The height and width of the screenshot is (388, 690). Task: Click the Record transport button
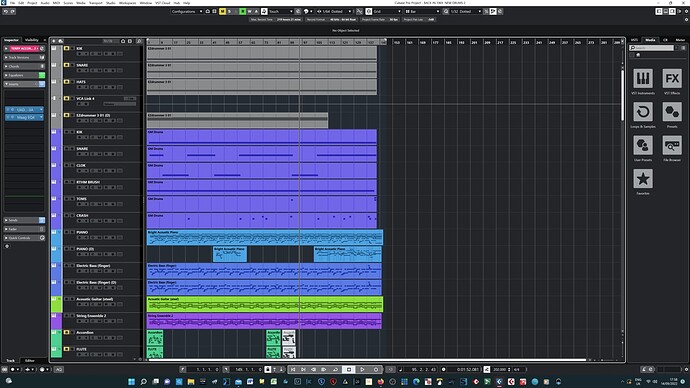point(375,370)
